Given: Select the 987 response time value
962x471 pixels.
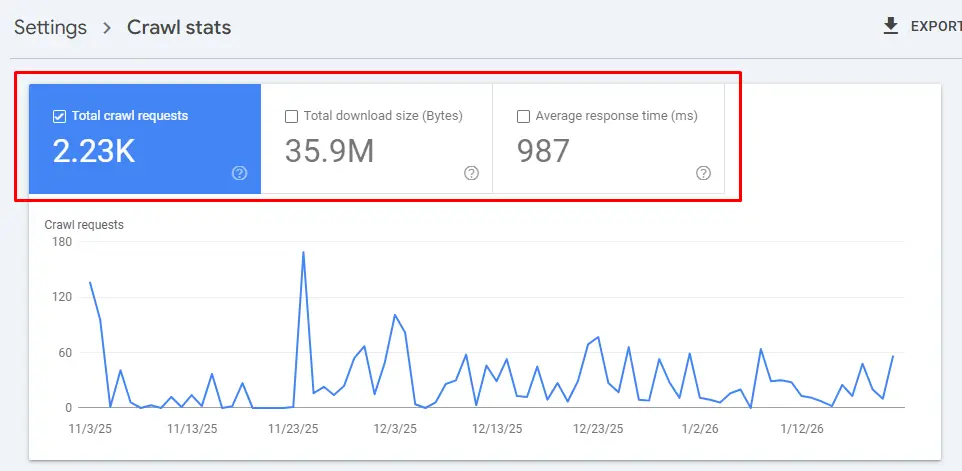Looking at the screenshot, I should [x=543, y=151].
